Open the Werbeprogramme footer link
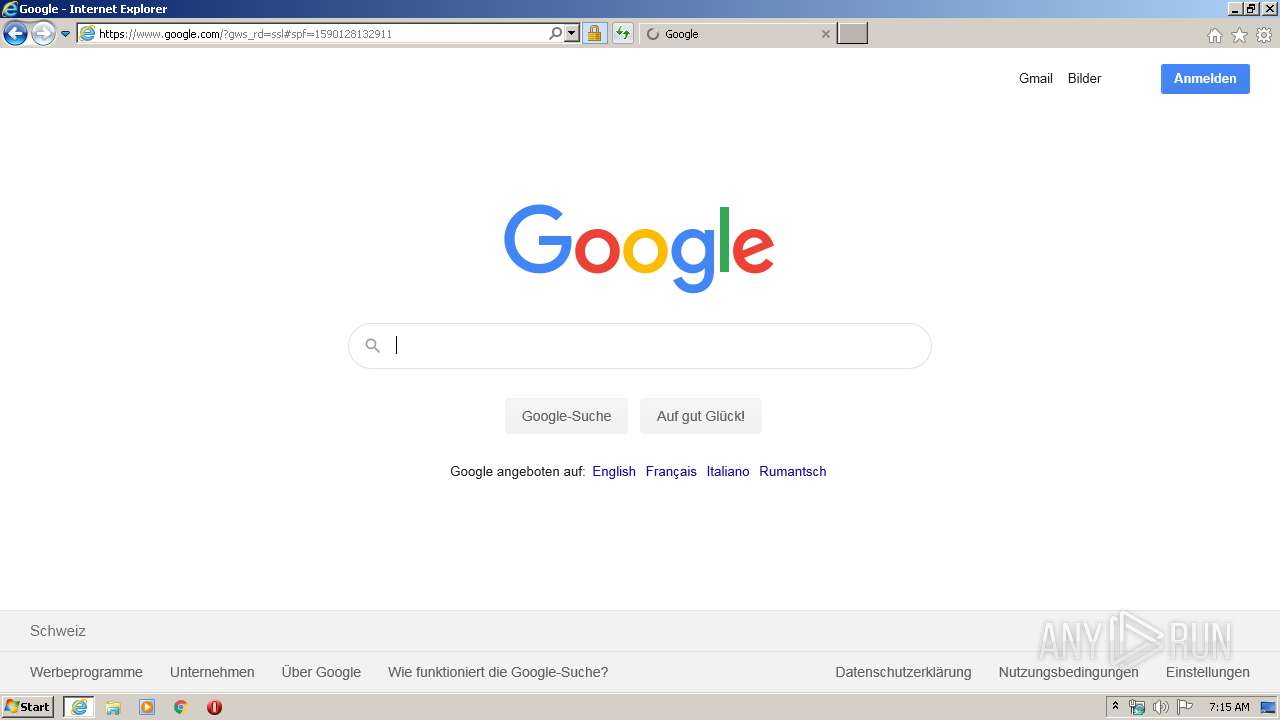 coord(86,672)
